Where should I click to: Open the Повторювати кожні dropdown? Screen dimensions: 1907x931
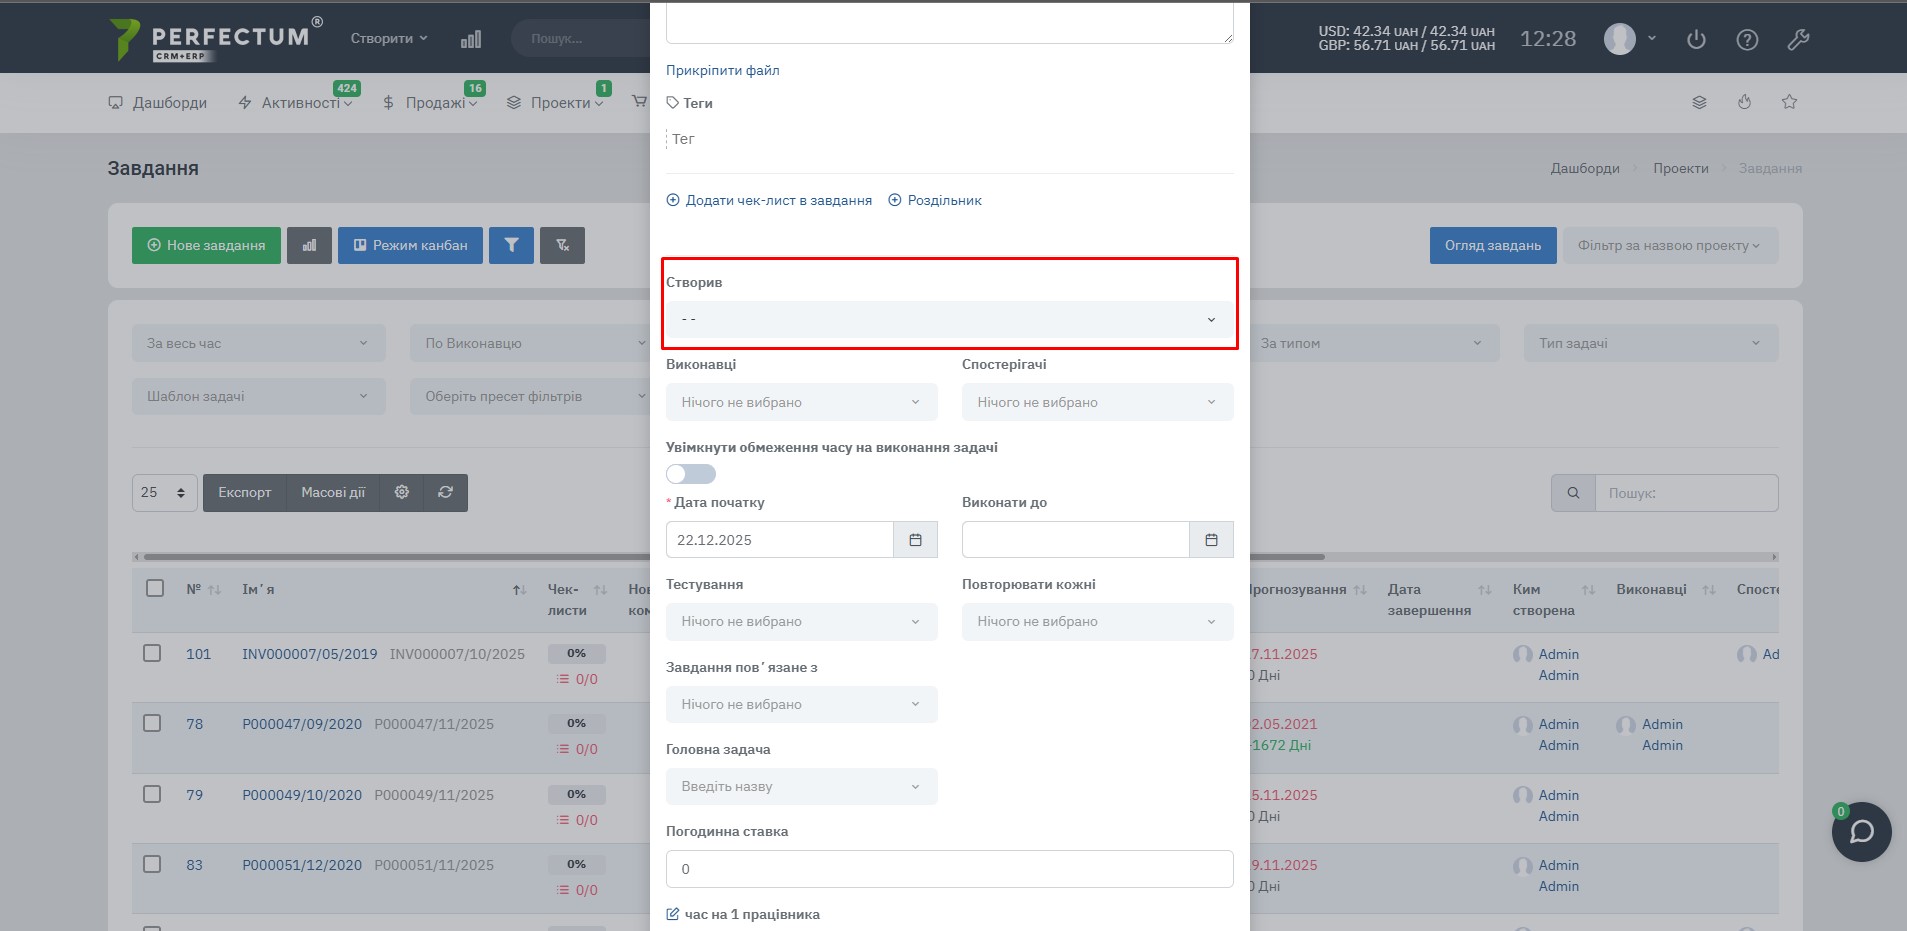coord(1097,622)
